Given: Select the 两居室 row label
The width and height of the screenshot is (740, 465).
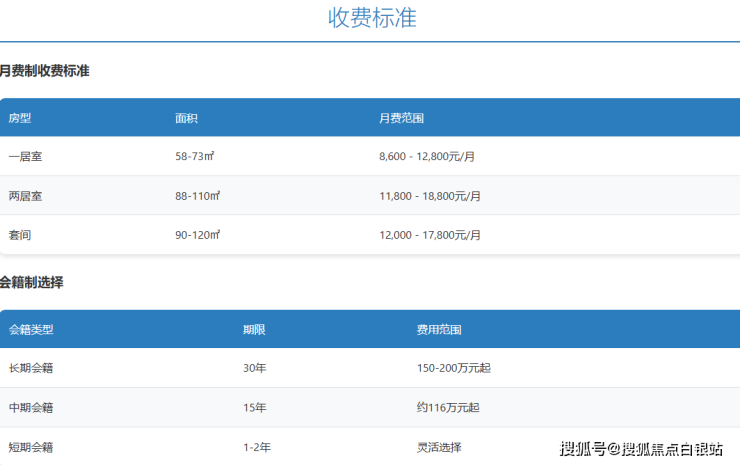Looking at the screenshot, I should point(25,196).
